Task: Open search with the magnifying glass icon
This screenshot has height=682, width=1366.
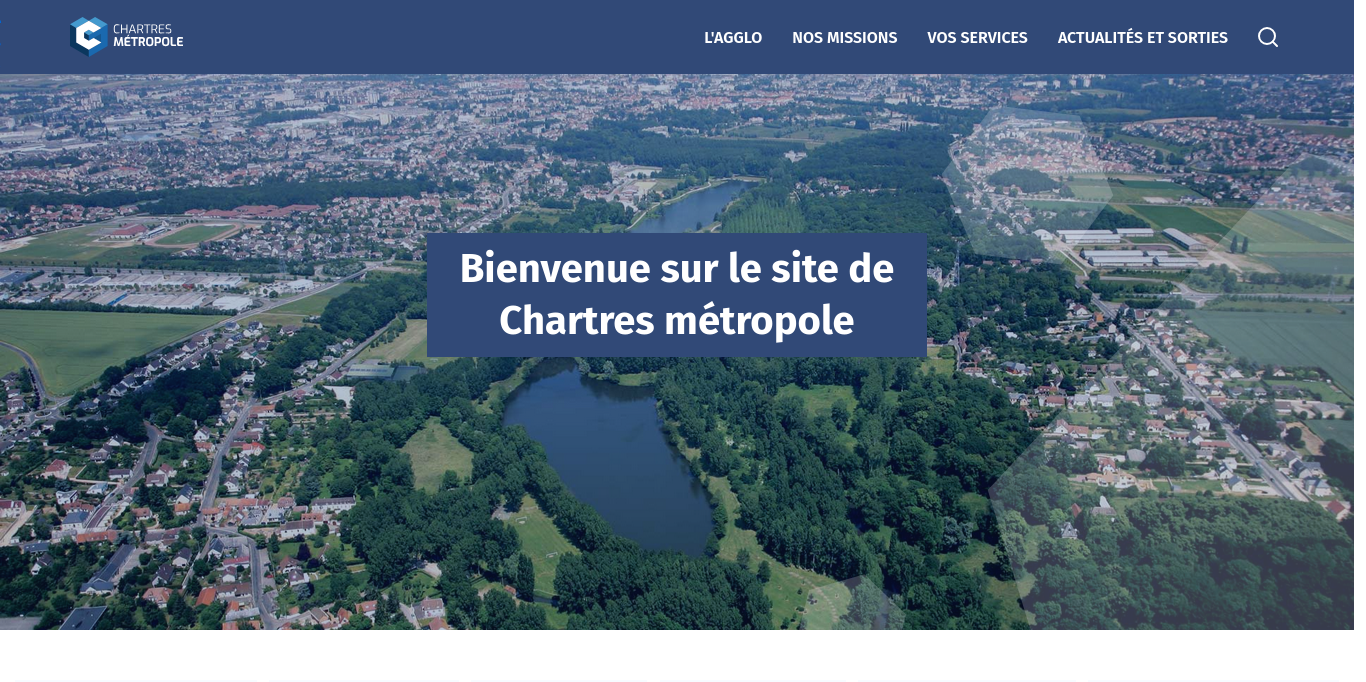Action: click(1267, 37)
